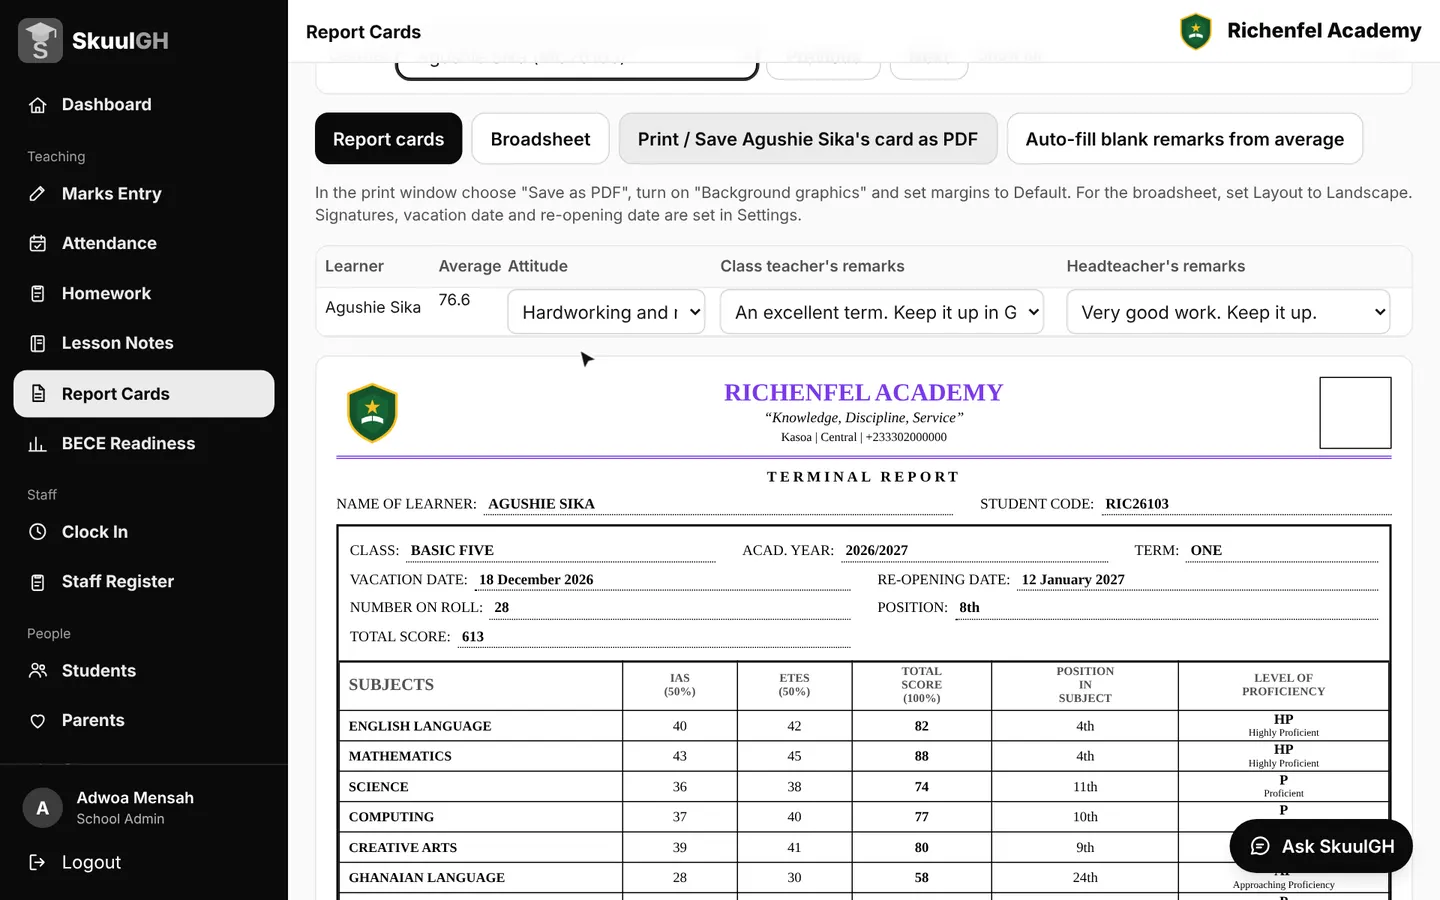1440x900 pixels.
Task: Click the MATHEMATICS total score 88
Action: coord(921,756)
